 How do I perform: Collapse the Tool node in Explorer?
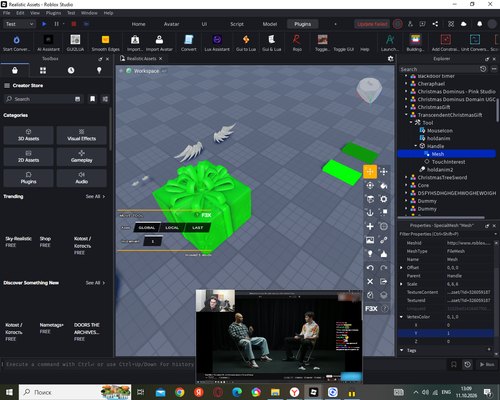411,123
